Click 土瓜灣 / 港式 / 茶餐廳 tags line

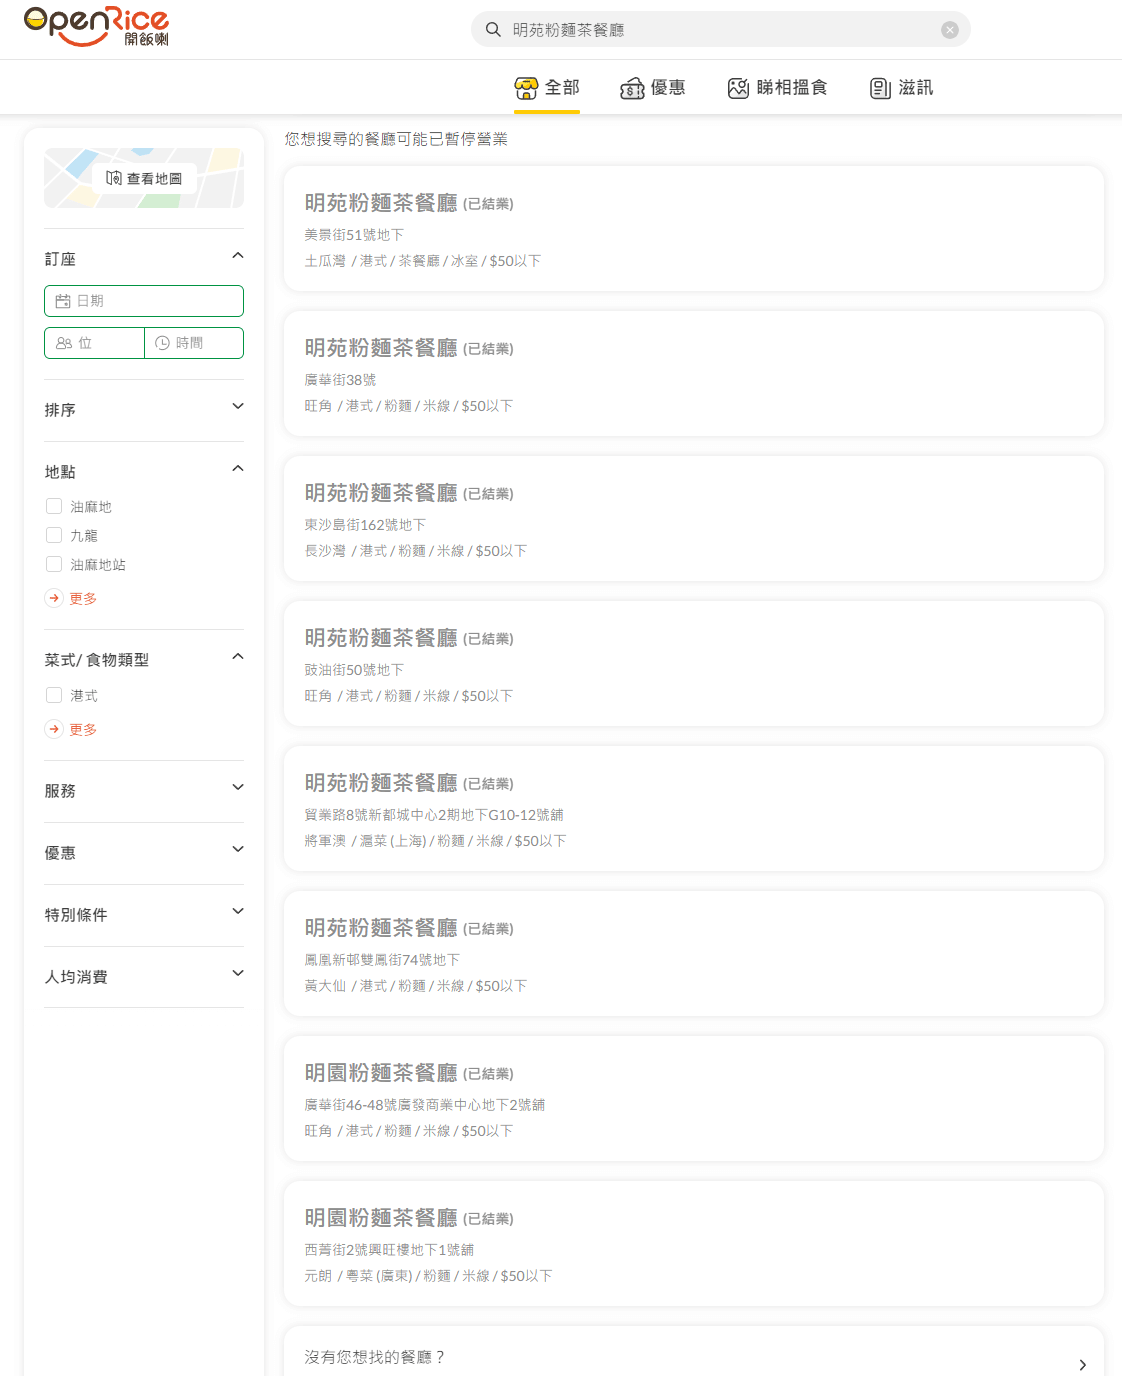tap(423, 261)
